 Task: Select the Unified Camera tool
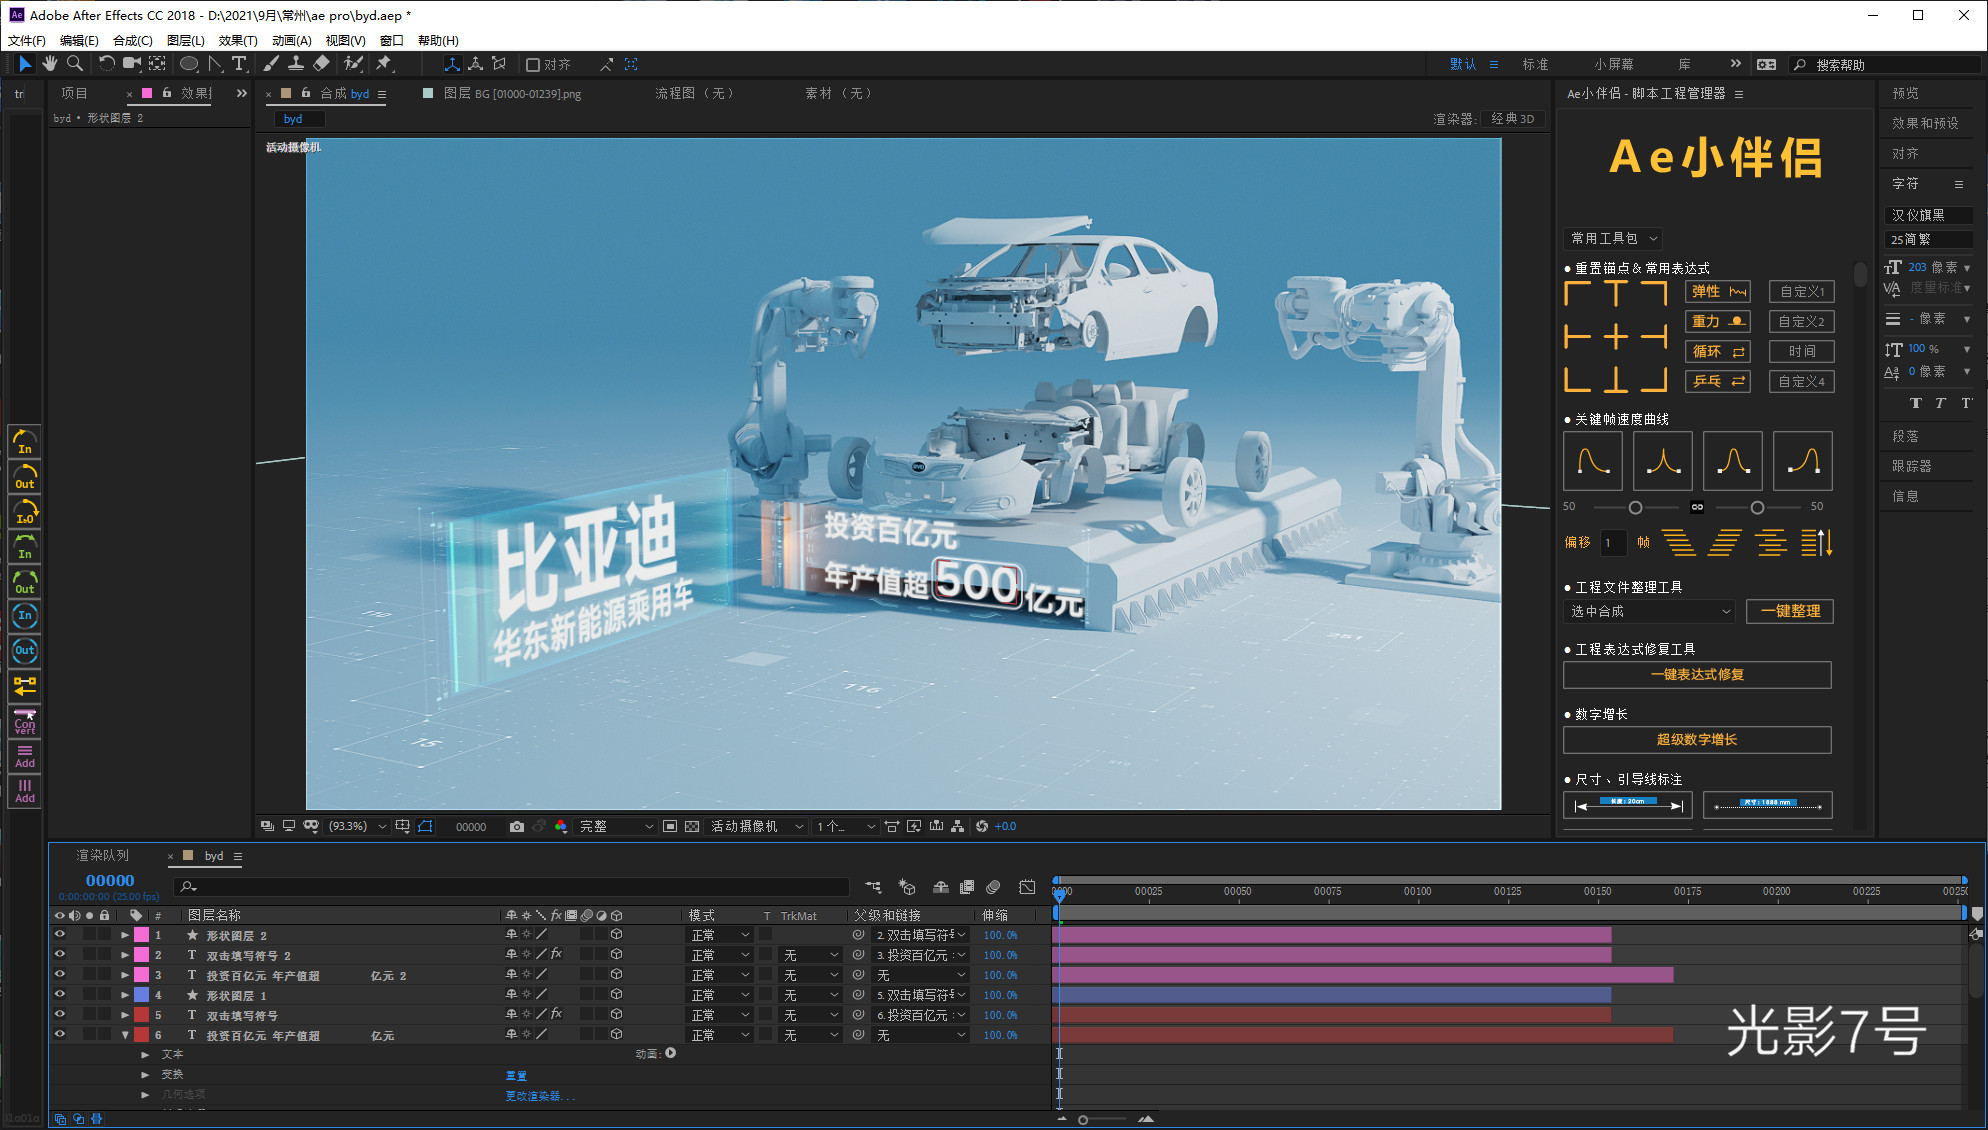click(x=131, y=64)
